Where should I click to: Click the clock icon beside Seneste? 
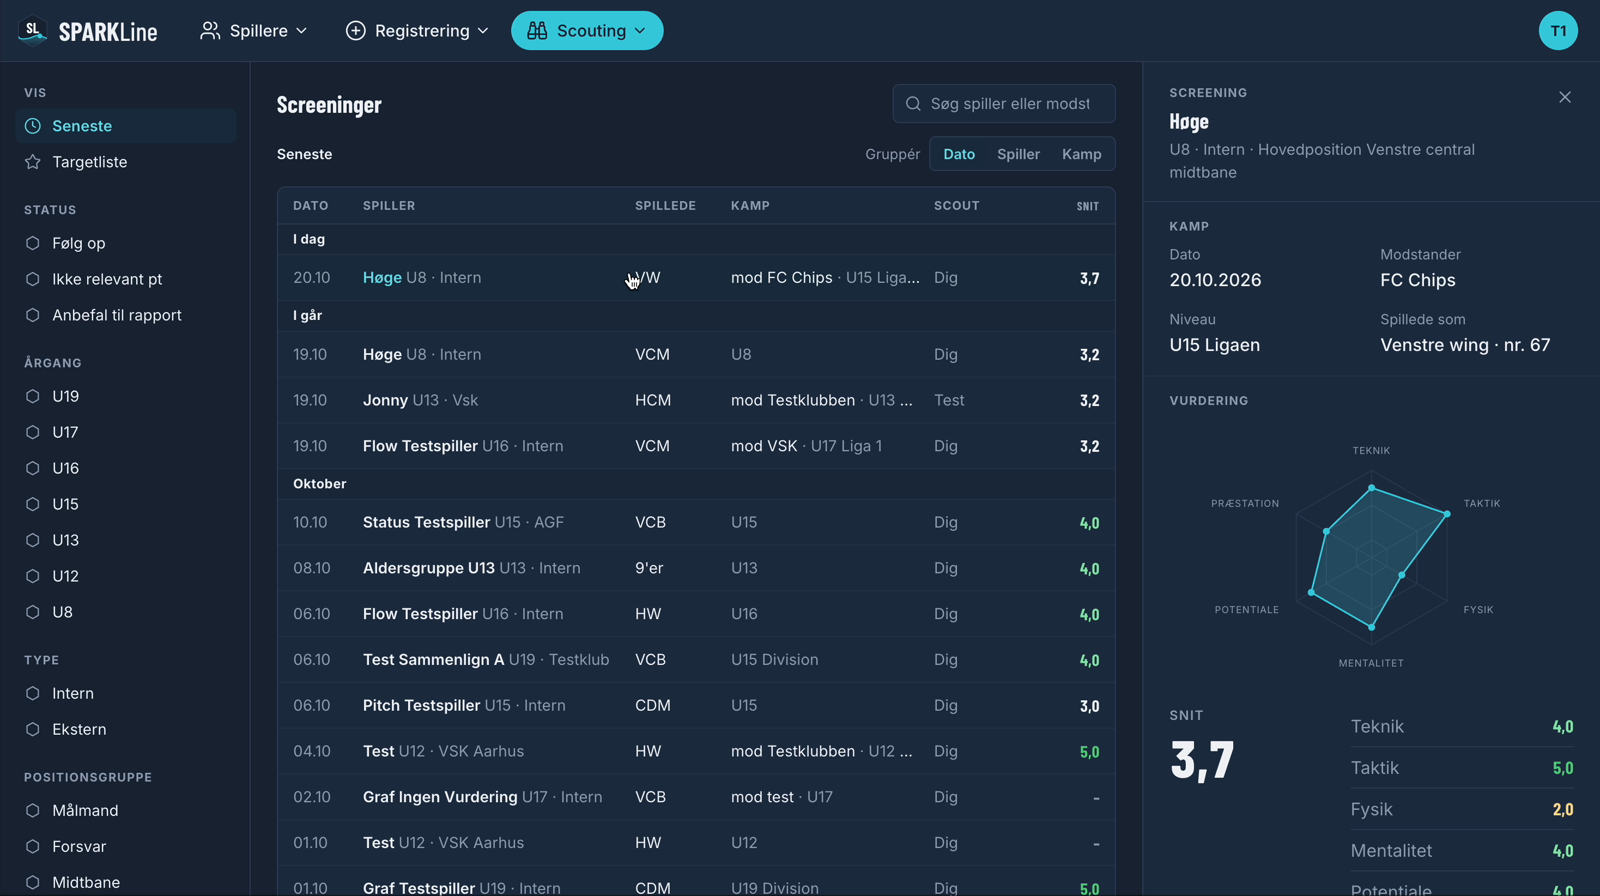click(33, 126)
